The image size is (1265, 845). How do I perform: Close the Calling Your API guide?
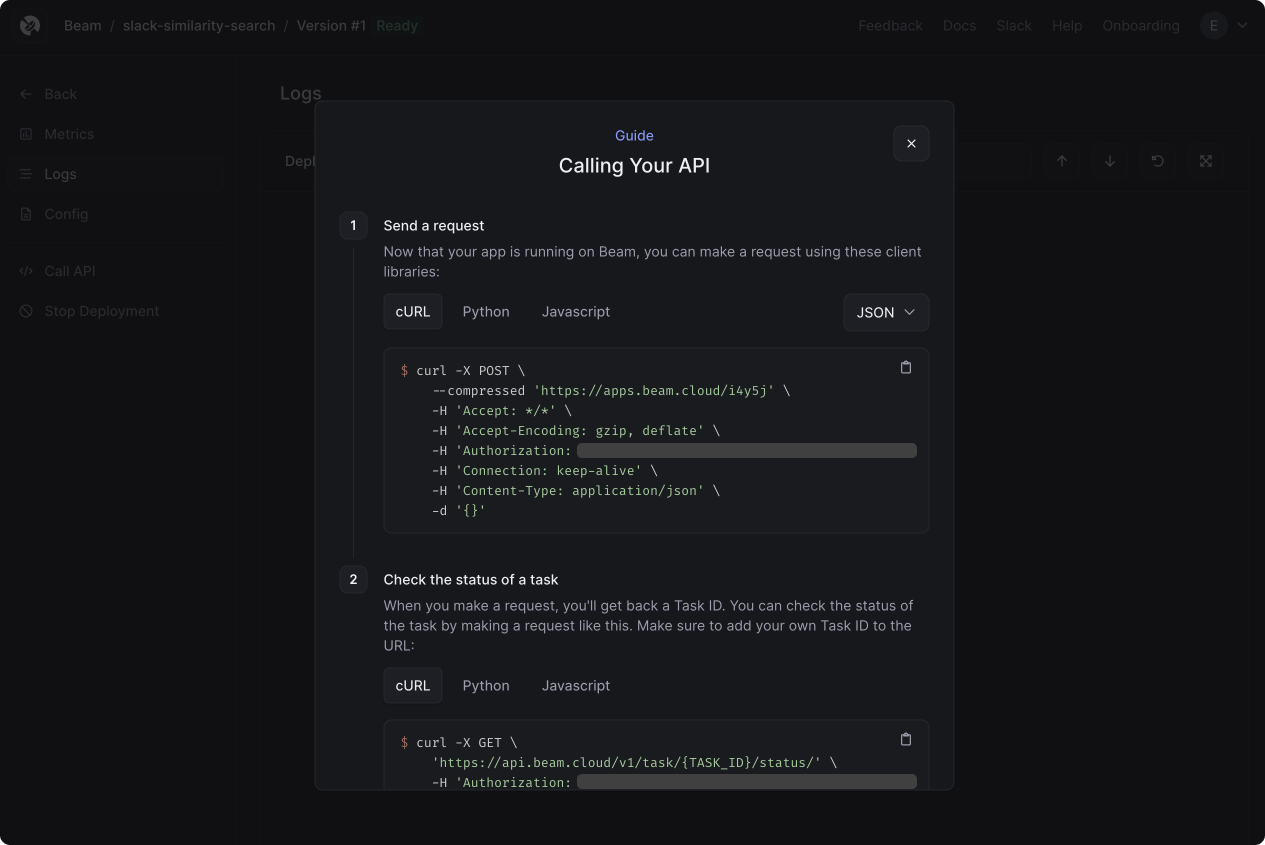pyautogui.click(x=911, y=144)
